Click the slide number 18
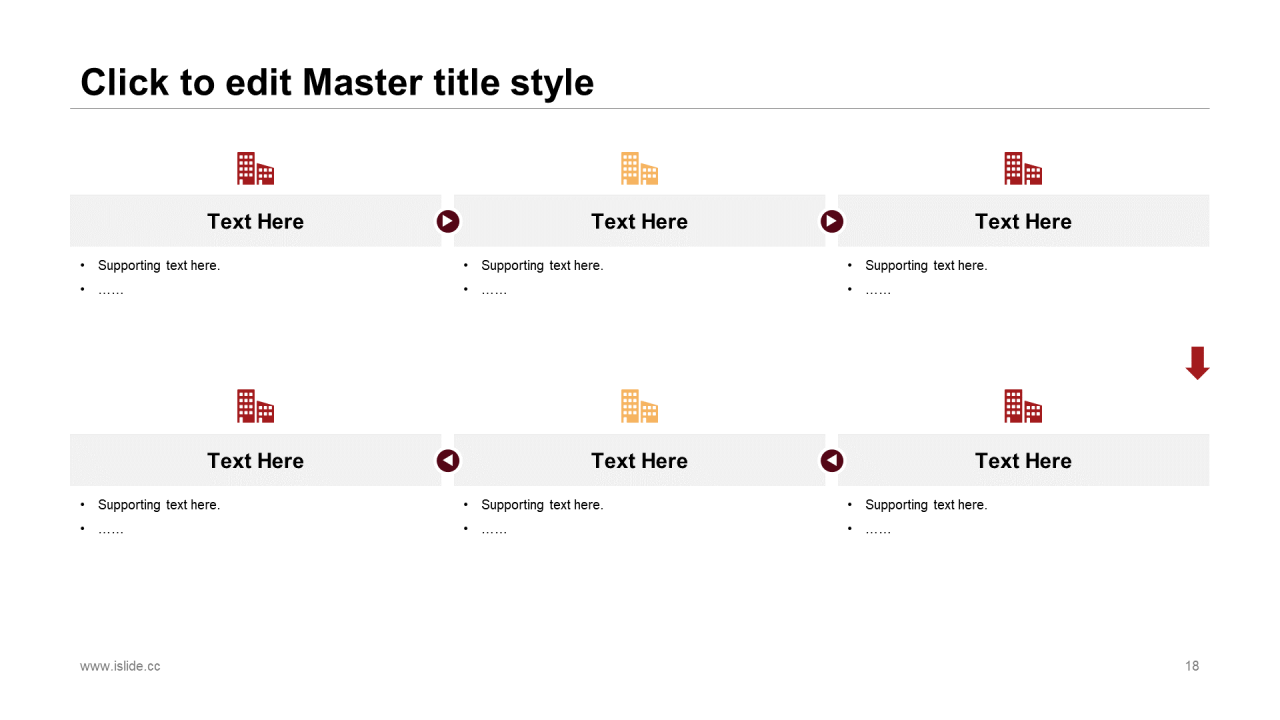 coord(1192,666)
